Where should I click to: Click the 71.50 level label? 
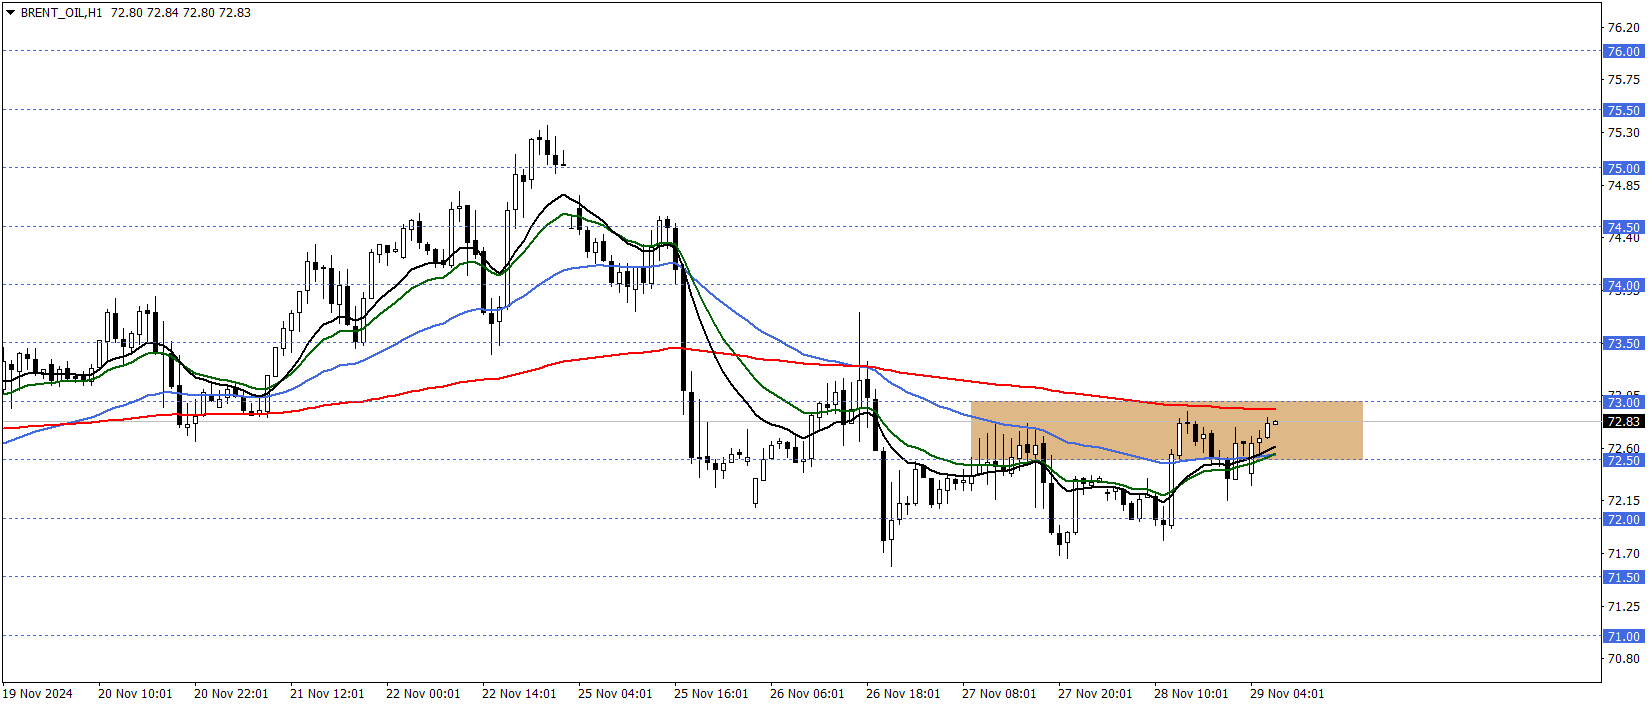tap(1623, 577)
